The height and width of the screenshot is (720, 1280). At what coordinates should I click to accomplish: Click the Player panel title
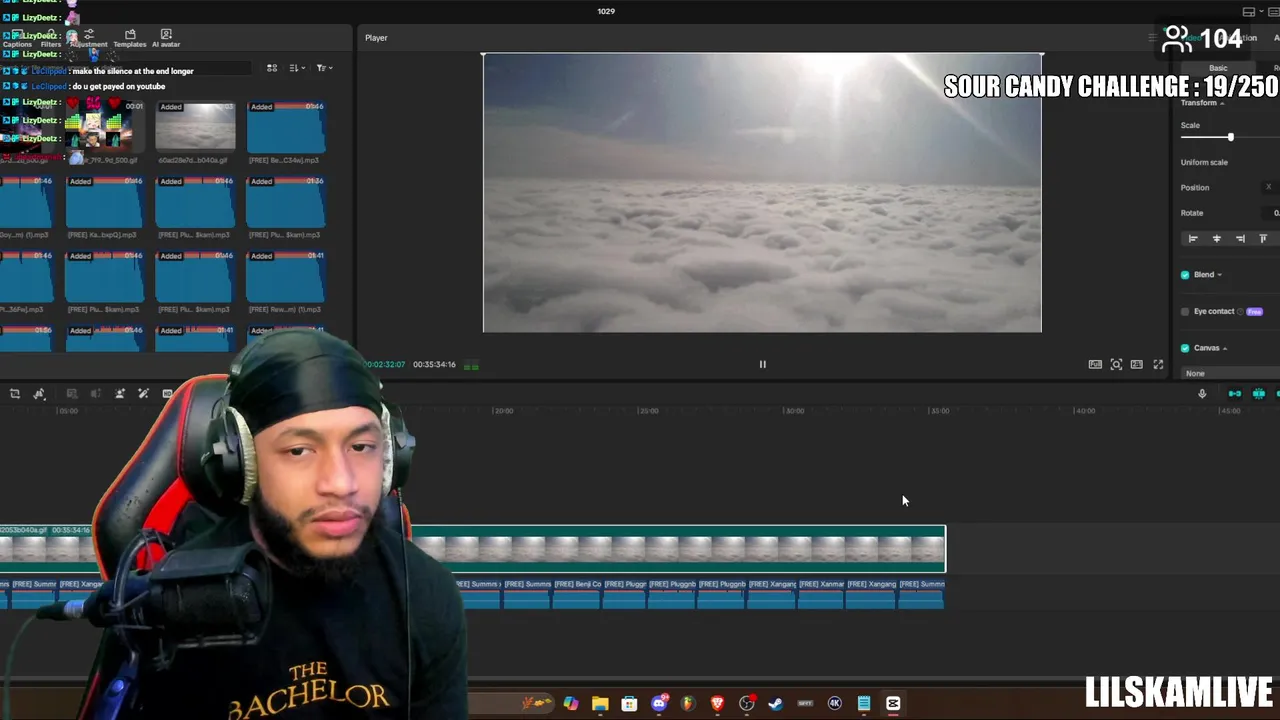pos(376,38)
